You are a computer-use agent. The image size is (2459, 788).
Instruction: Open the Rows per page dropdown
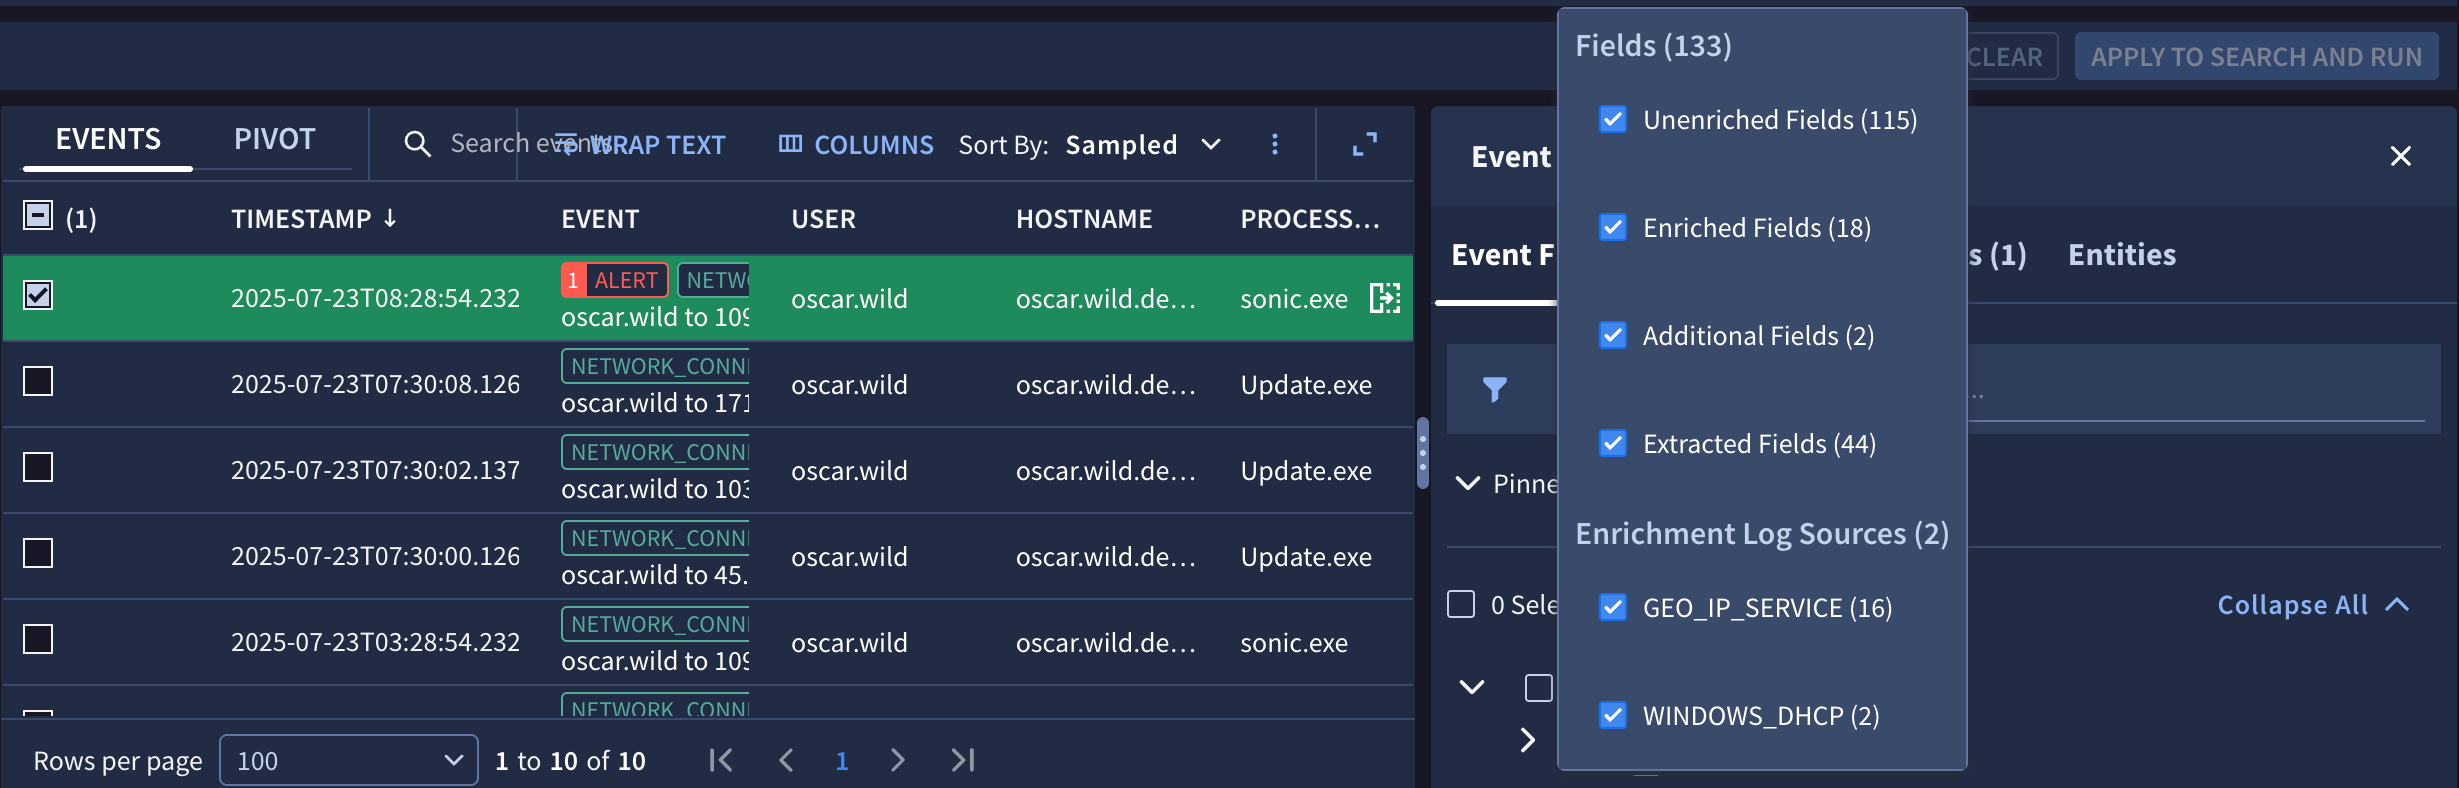point(348,760)
